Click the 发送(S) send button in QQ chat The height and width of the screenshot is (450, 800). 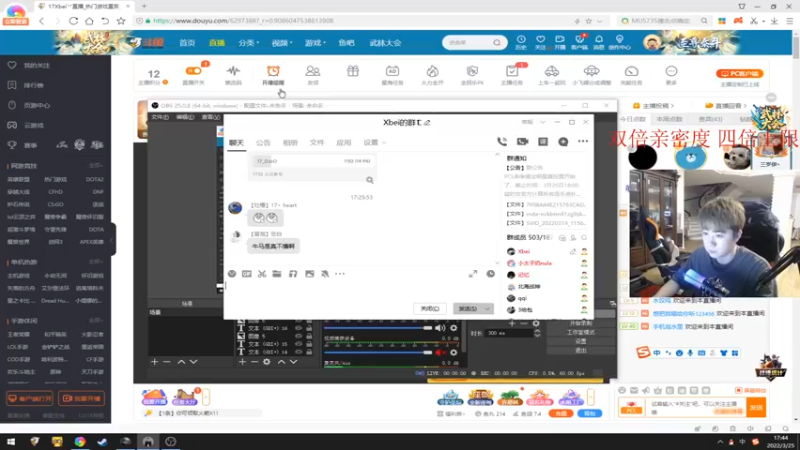(x=468, y=309)
